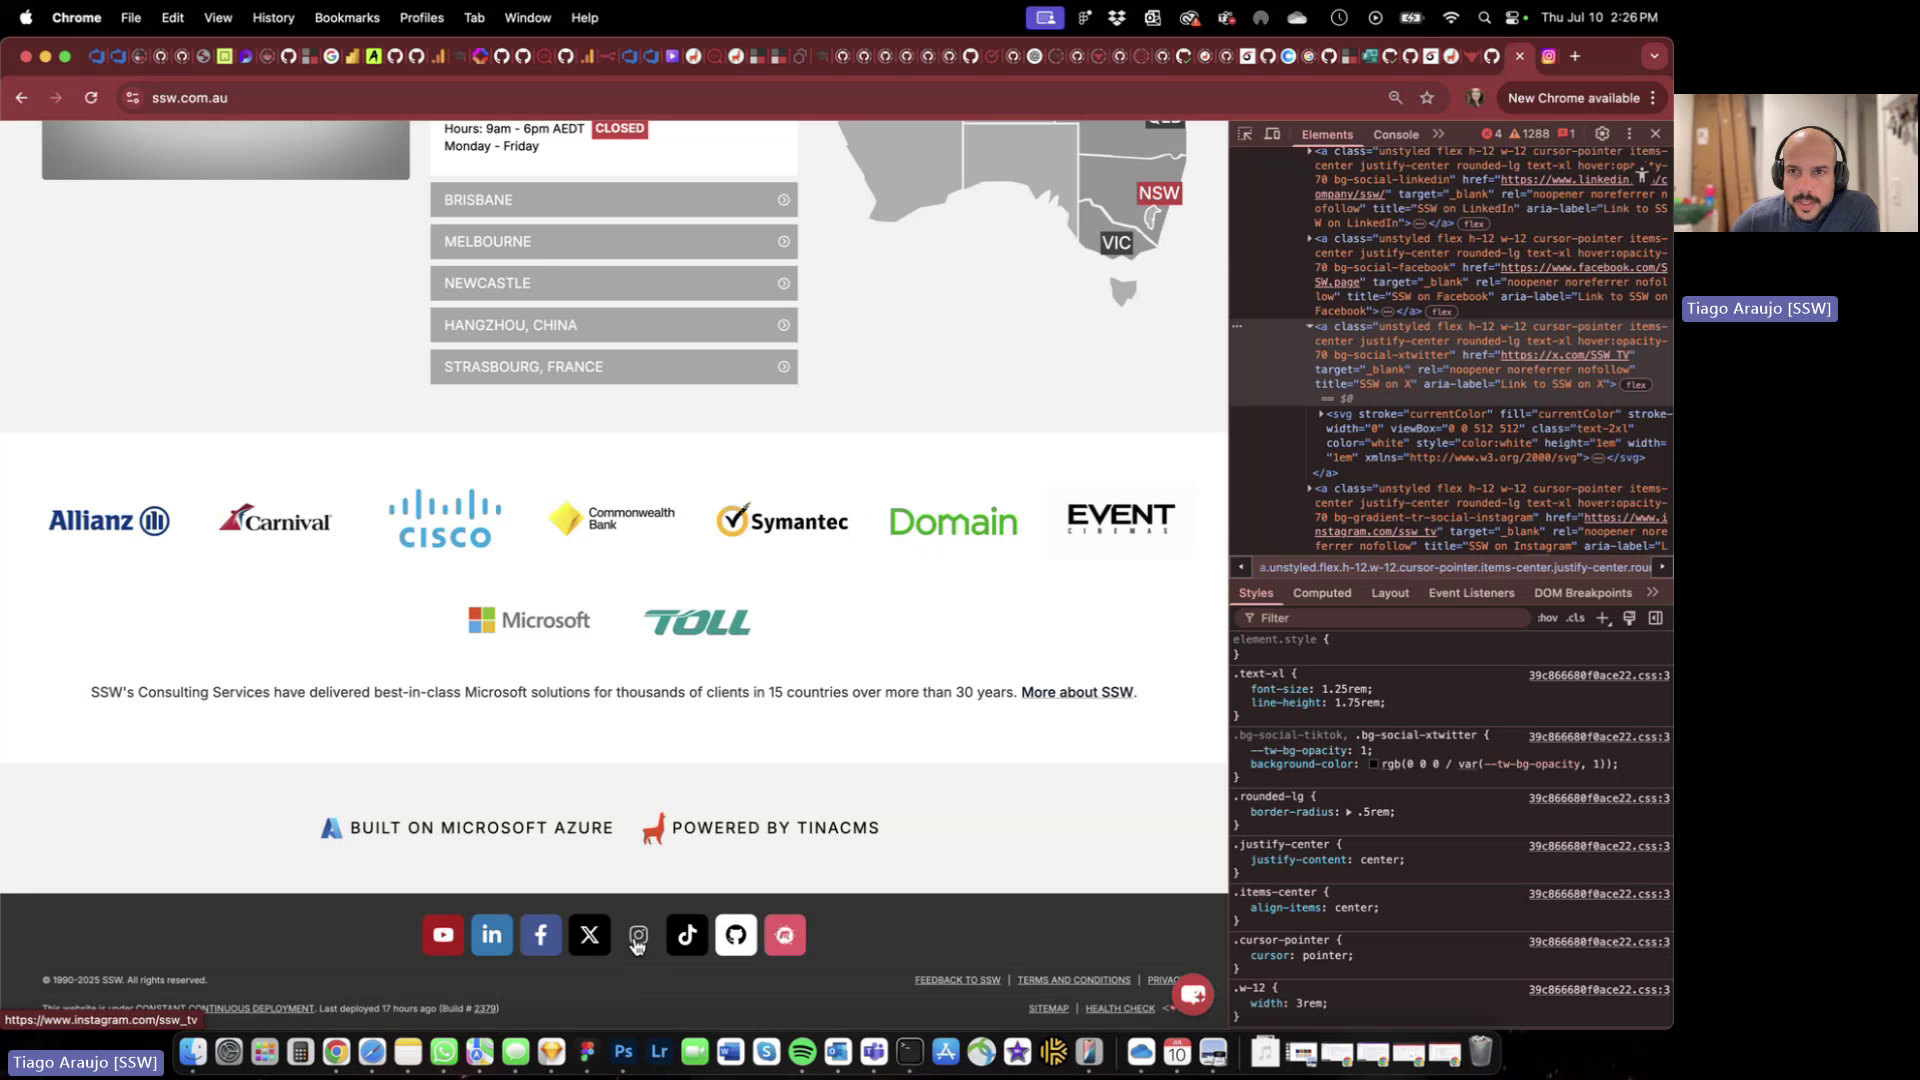Open Feedback to SSW footer link

(957, 980)
